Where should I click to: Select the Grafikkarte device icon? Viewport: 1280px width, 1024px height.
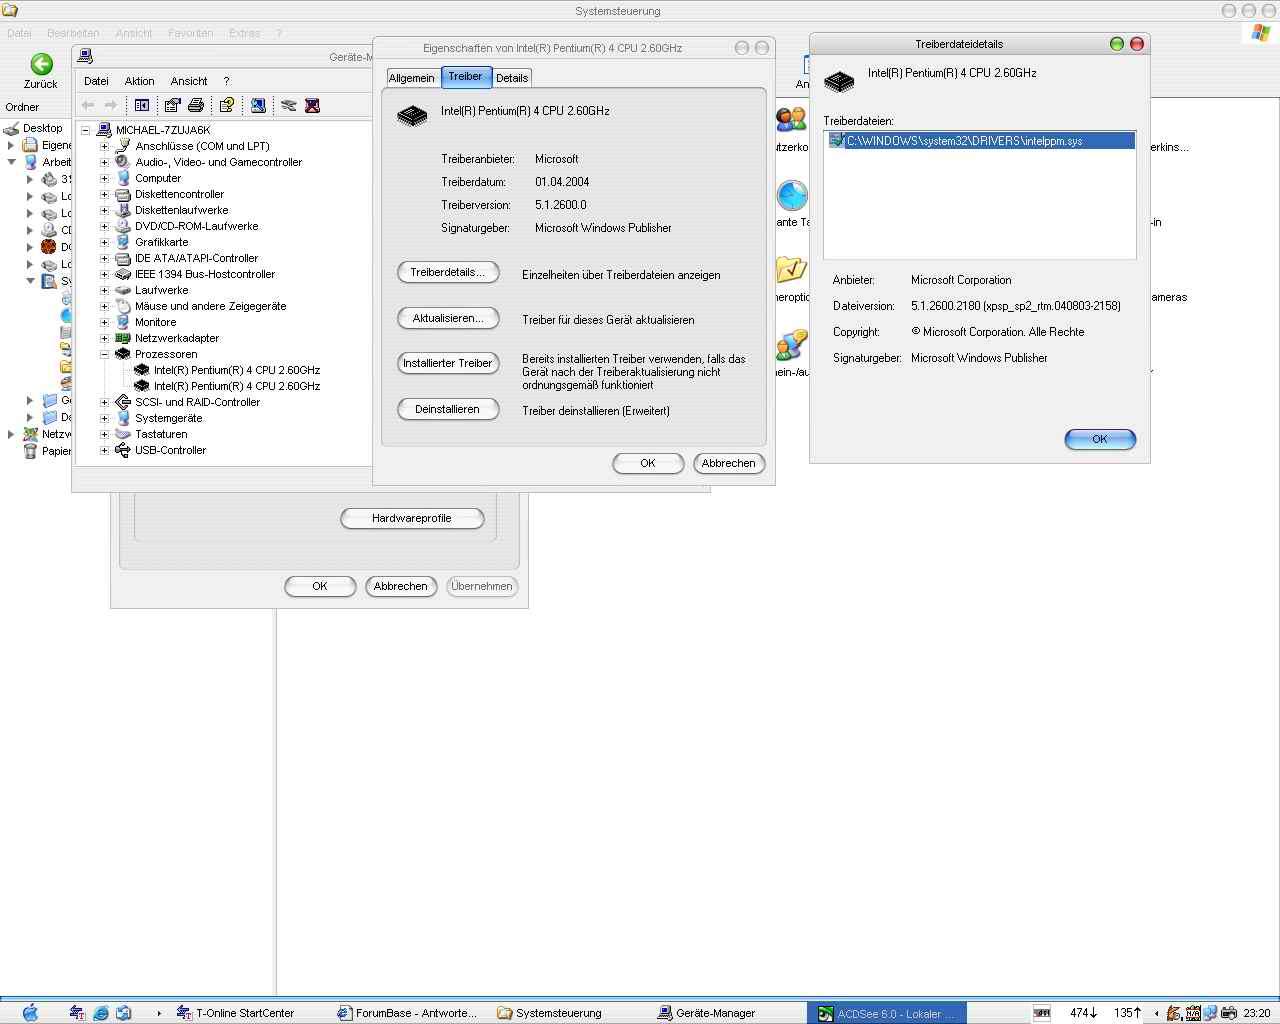tap(123, 242)
